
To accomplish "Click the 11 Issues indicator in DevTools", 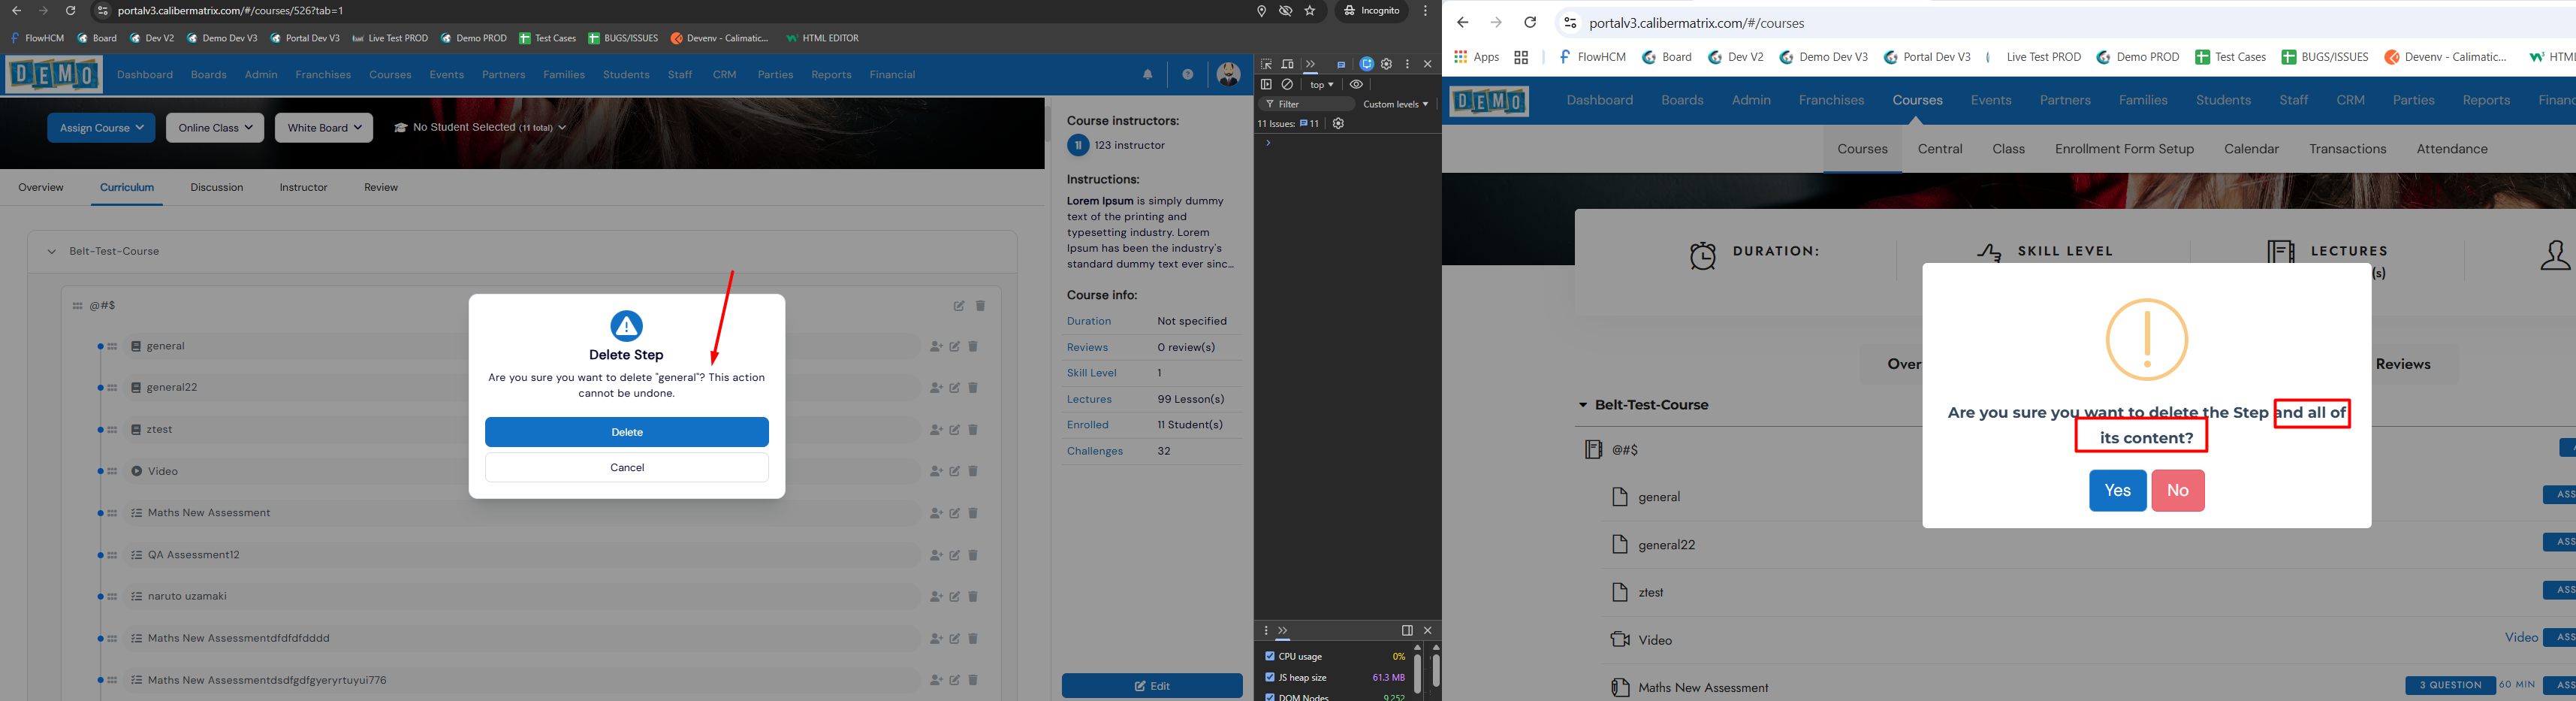I will point(1288,124).
